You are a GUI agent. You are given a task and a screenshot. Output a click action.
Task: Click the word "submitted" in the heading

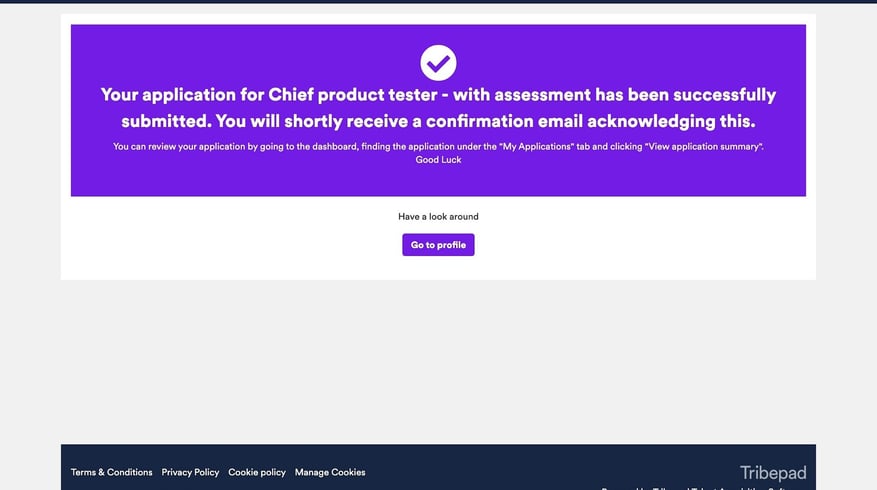[x=166, y=121]
